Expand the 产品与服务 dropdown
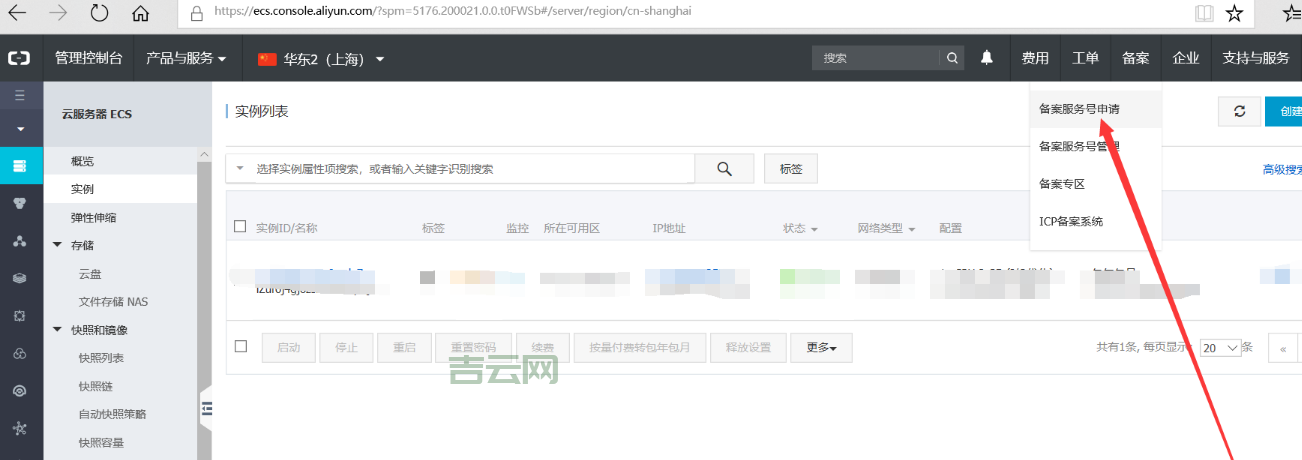1302x460 pixels. point(186,58)
